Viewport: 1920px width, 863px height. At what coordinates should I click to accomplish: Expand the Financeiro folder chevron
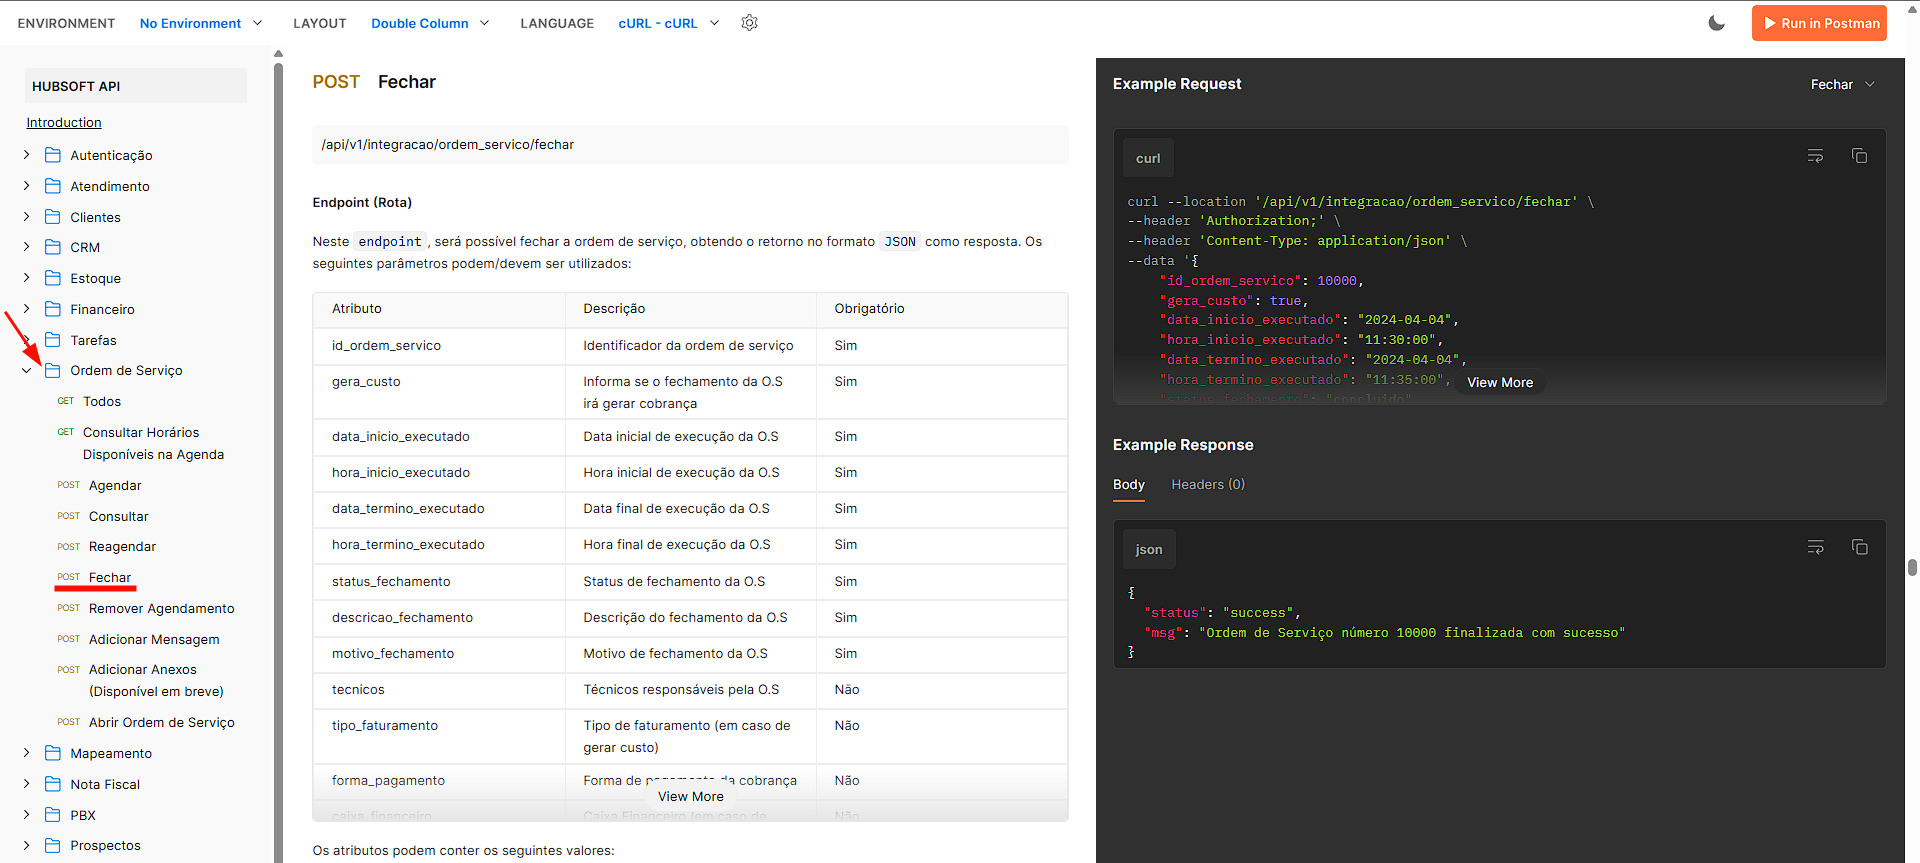click(26, 309)
